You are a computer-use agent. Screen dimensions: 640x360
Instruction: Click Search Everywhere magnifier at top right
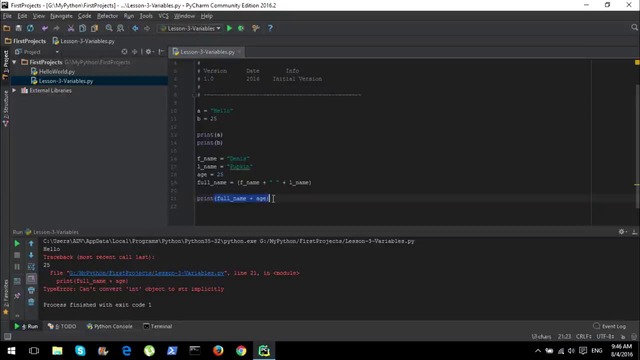[634, 27]
